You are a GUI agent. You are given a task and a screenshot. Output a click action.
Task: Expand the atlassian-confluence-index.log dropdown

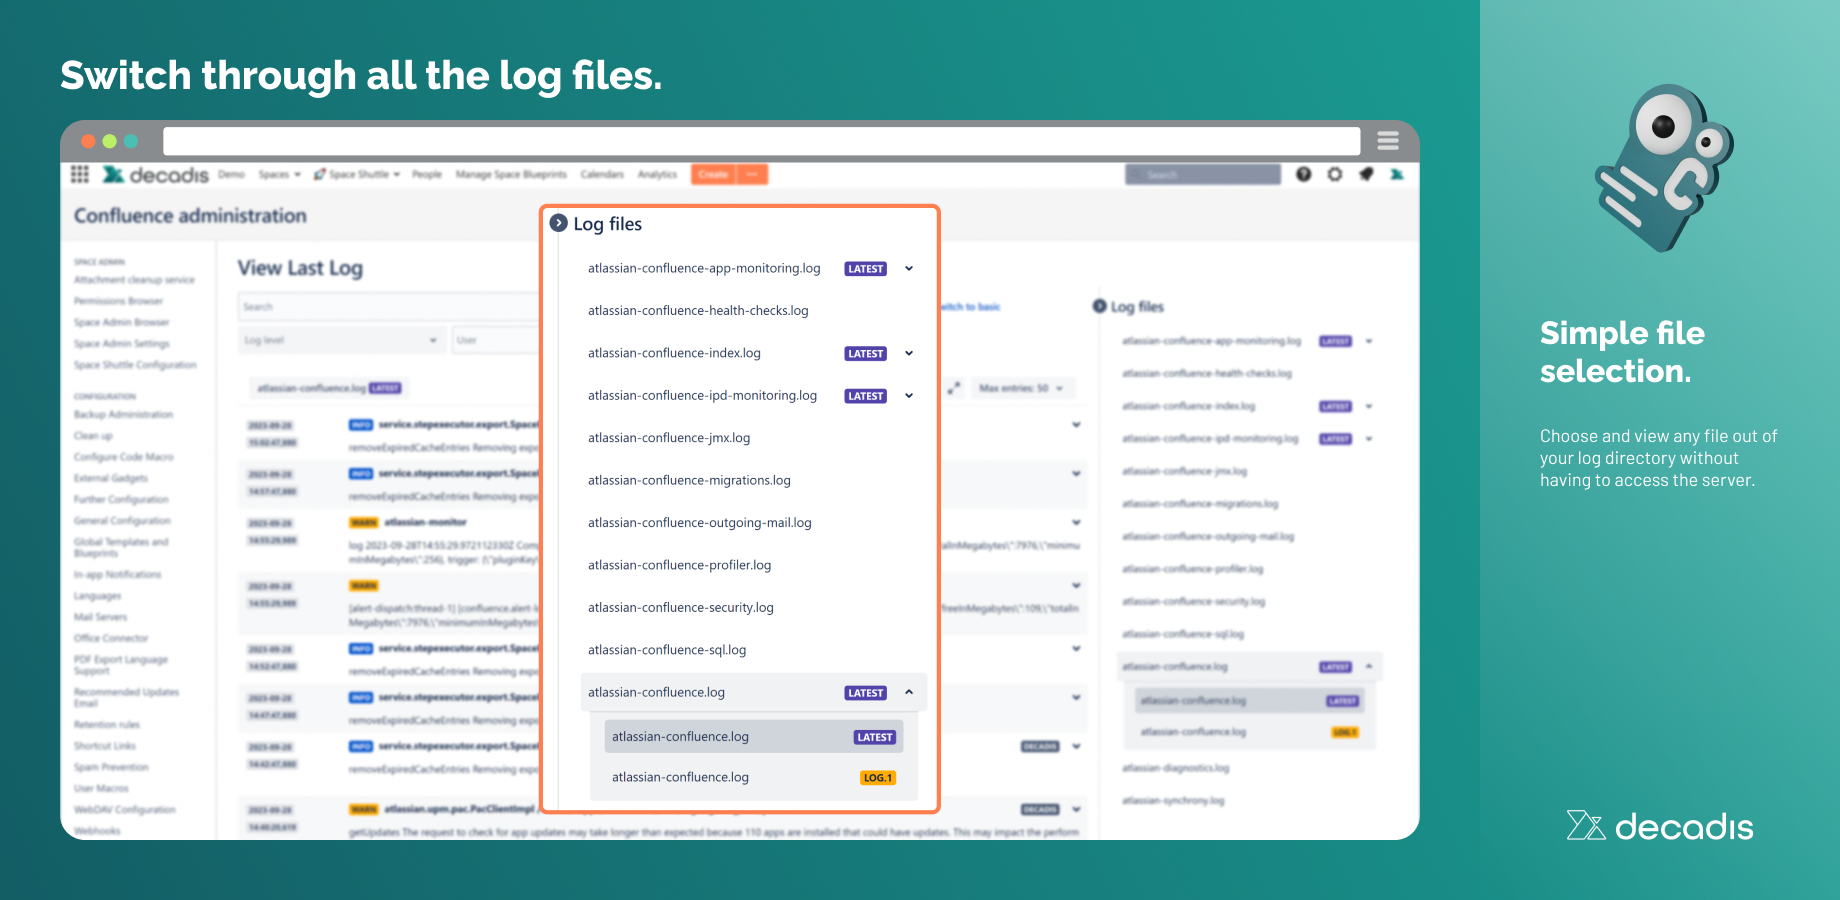coord(908,353)
